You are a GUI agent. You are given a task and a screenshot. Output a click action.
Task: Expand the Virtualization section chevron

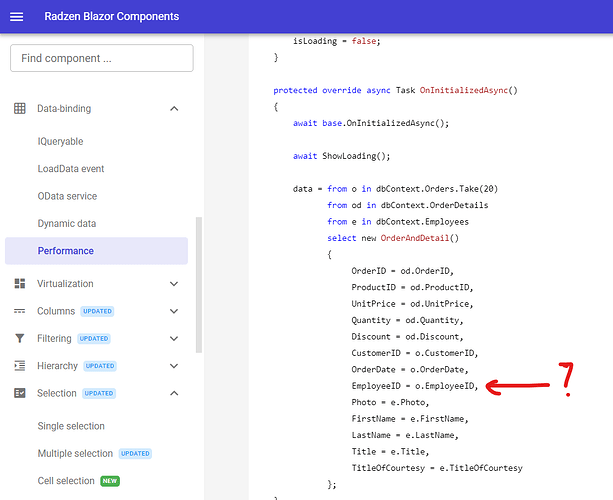tap(174, 284)
